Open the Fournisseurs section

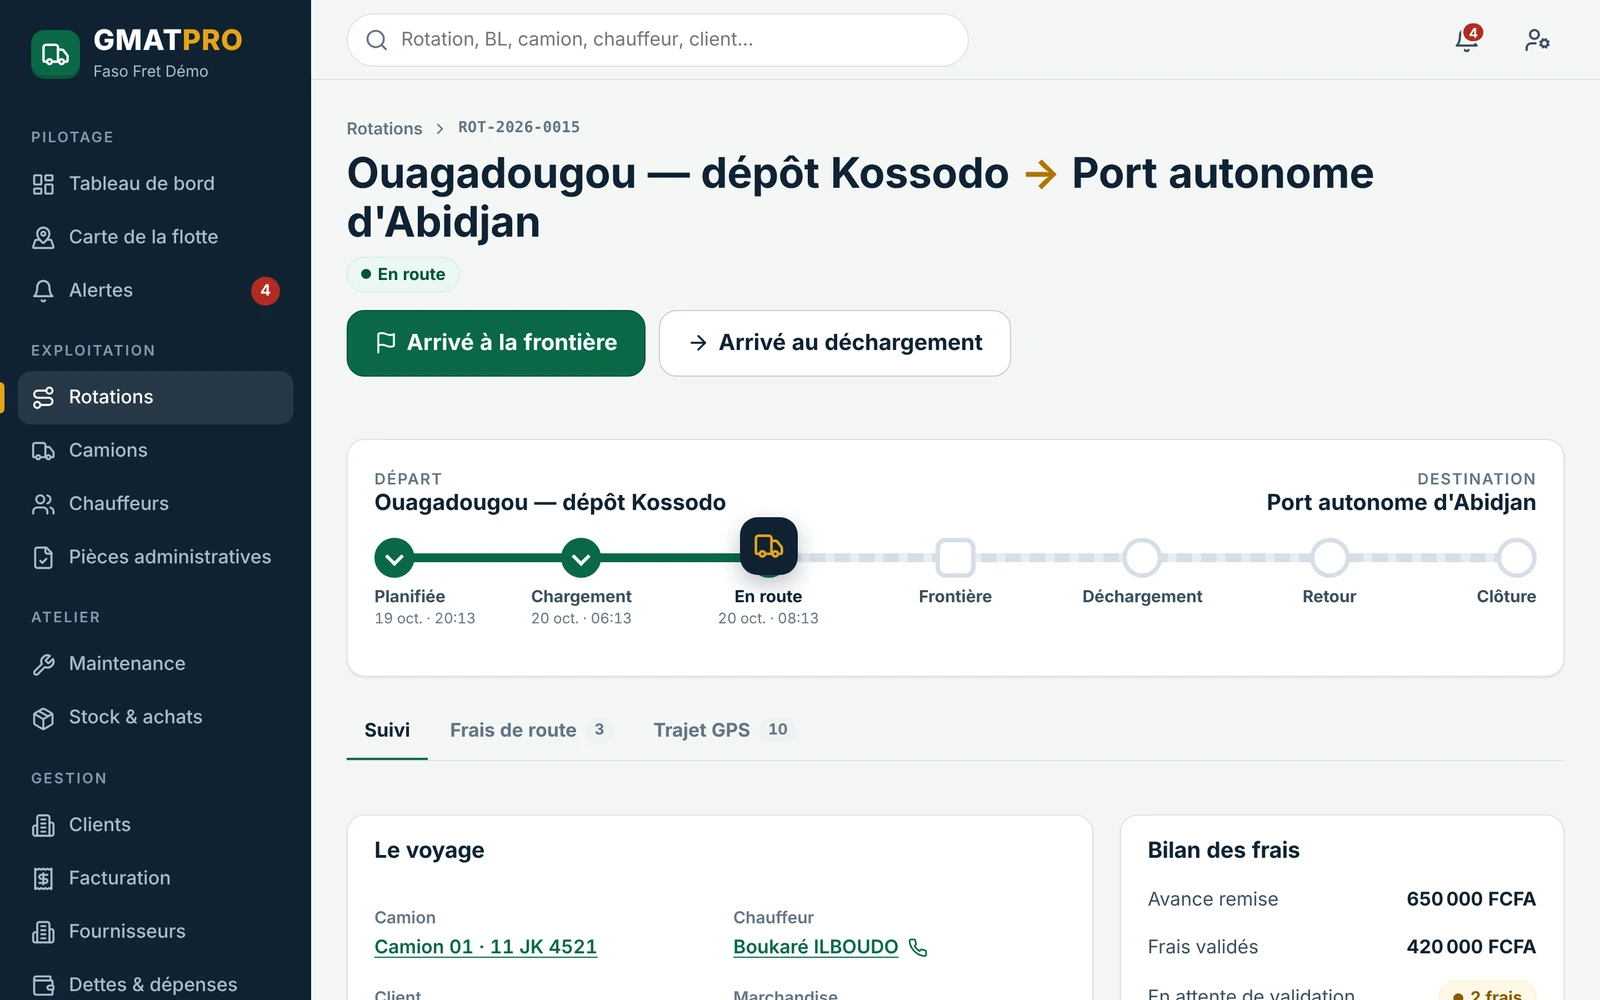155,931
